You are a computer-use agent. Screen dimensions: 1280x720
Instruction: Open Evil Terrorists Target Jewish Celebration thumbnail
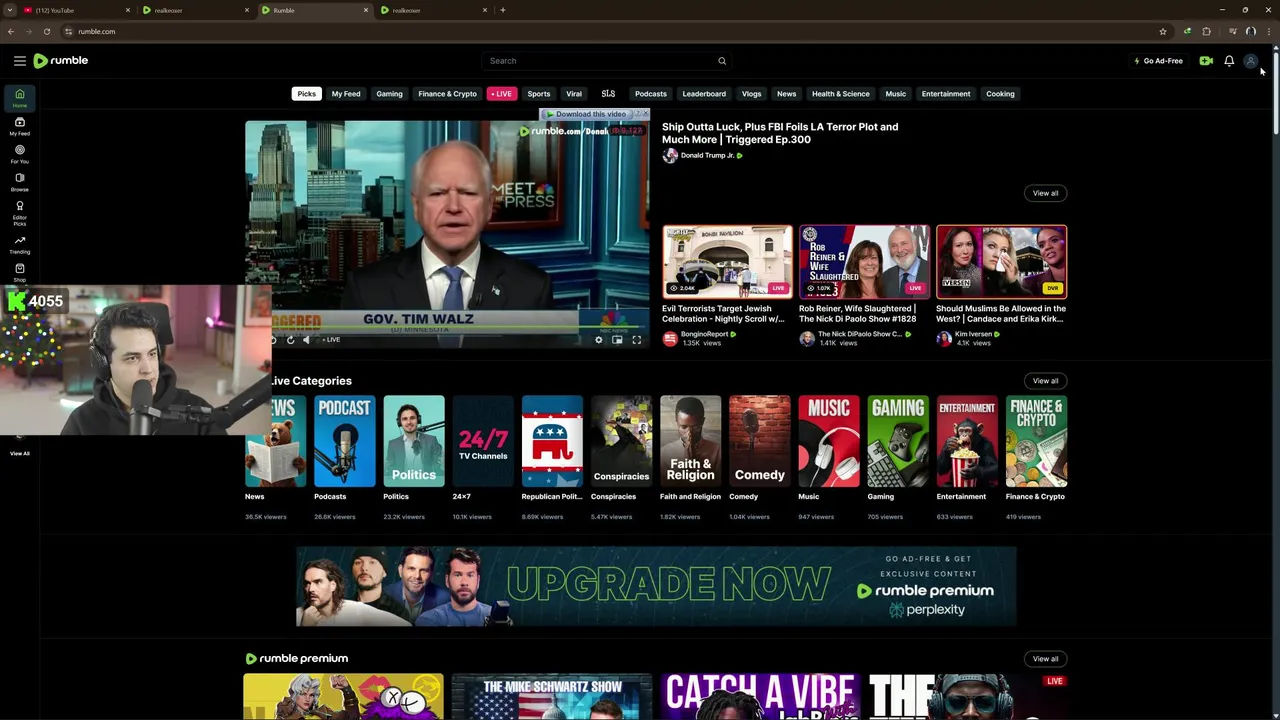coord(727,262)
